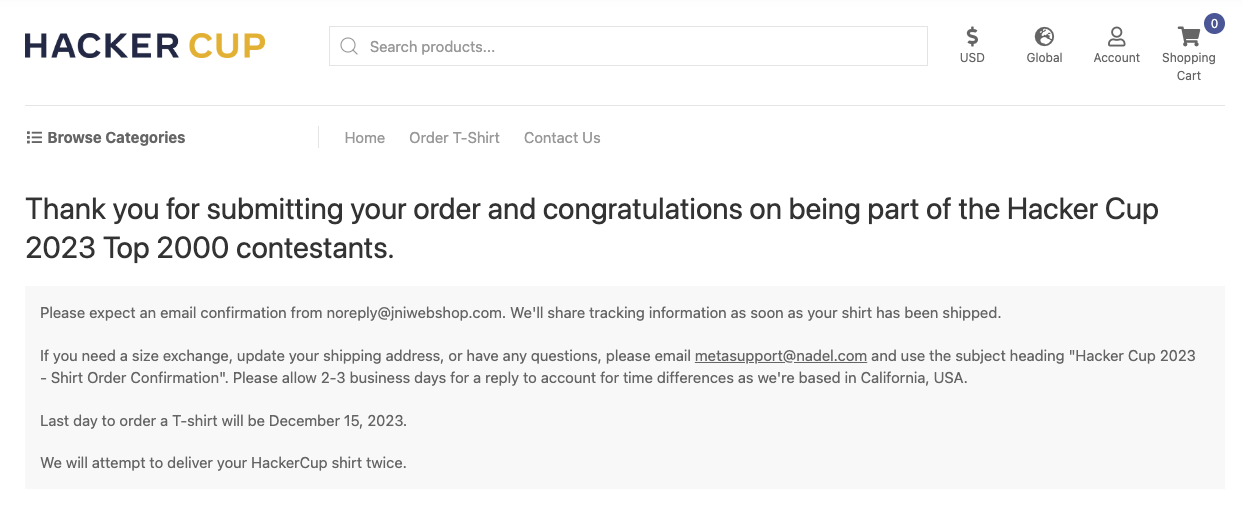This screenshot has width=1243, height=525.
Task: Click the Account text label
Action: click(x=1117, y=58)
